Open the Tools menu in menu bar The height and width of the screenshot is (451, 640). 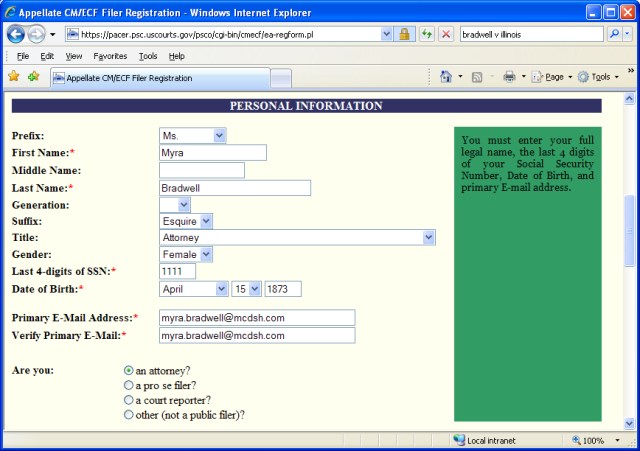coord(148,56)
